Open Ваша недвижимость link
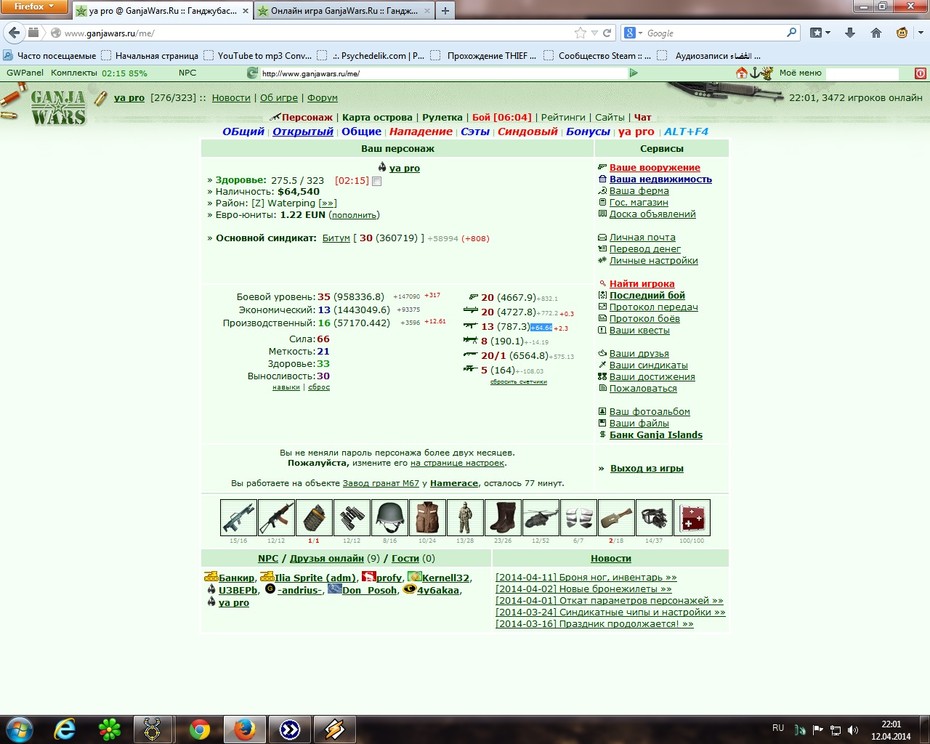 pos(661,179)
